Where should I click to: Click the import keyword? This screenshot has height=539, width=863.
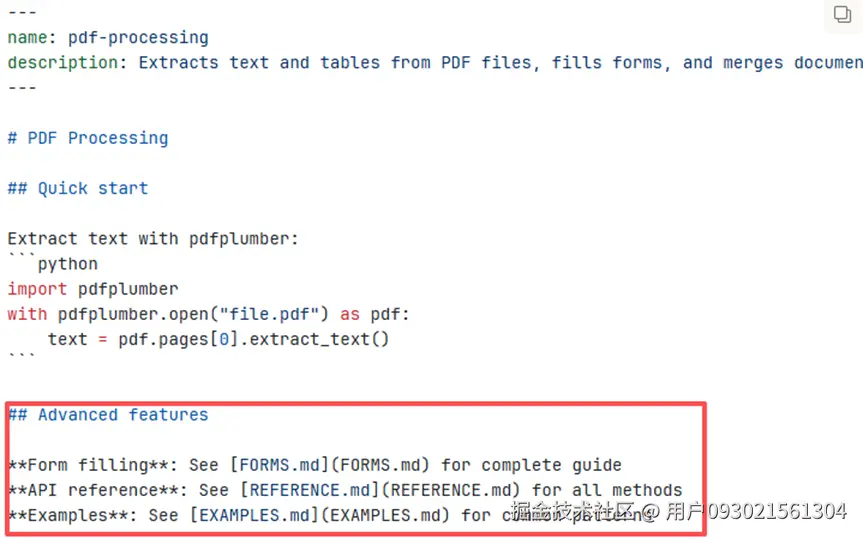click(37, 289)
